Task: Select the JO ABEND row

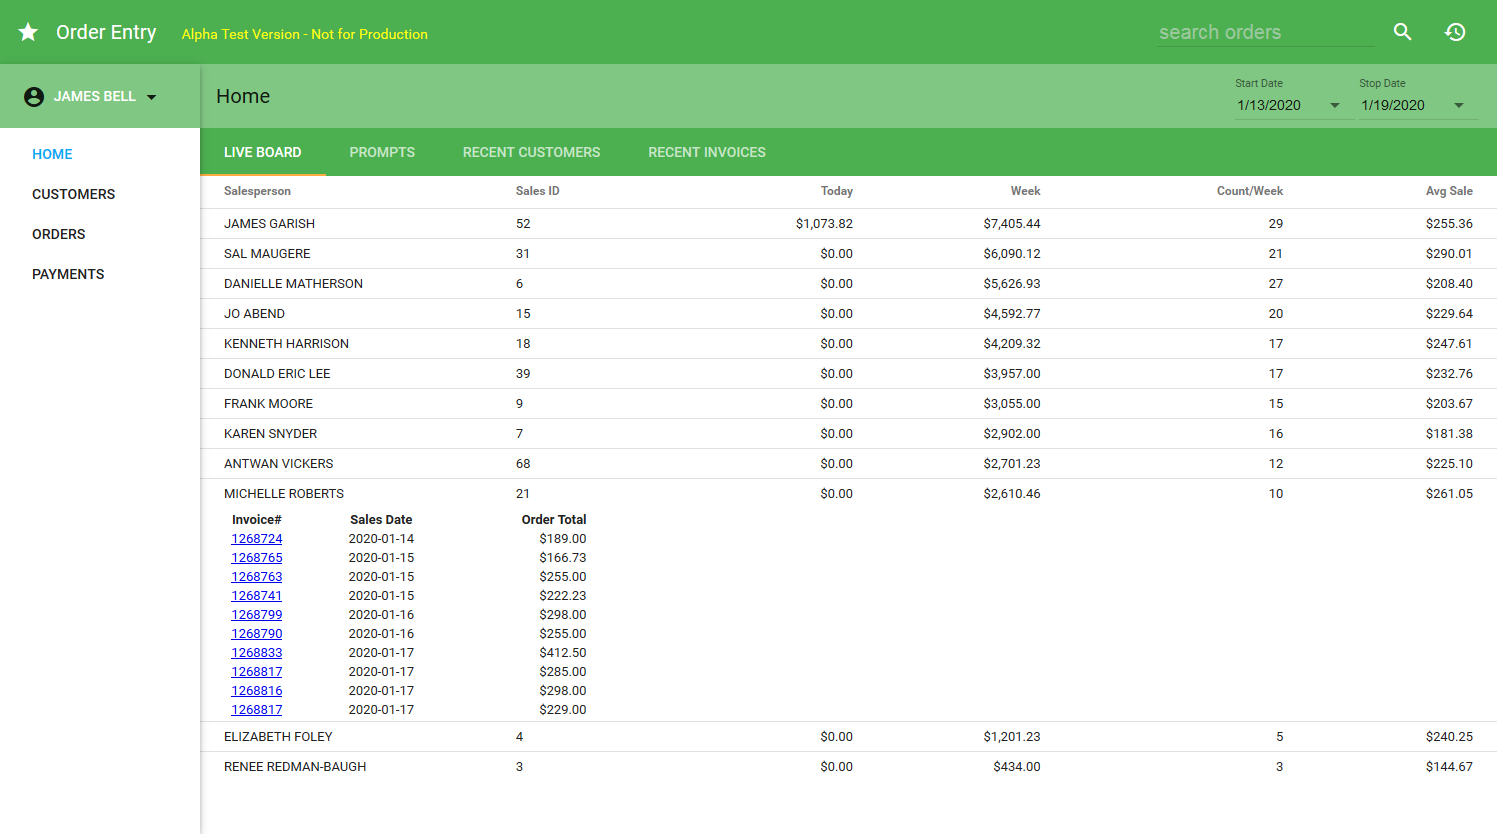Action: point(848,314)
